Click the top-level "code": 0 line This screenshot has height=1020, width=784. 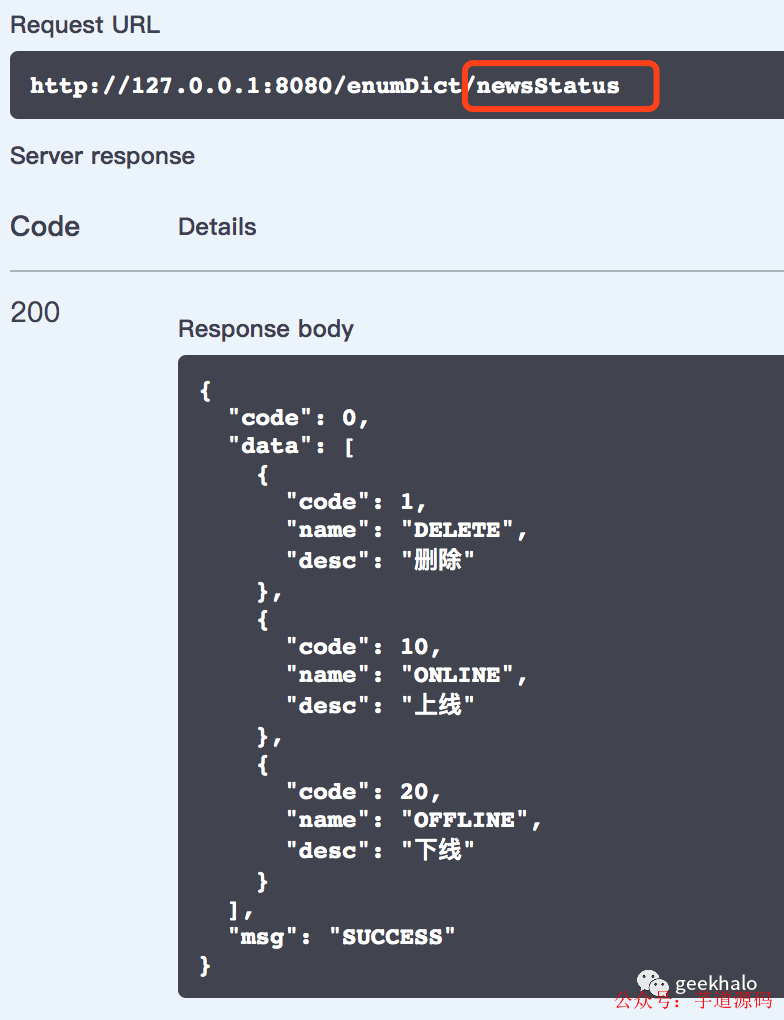299,418
